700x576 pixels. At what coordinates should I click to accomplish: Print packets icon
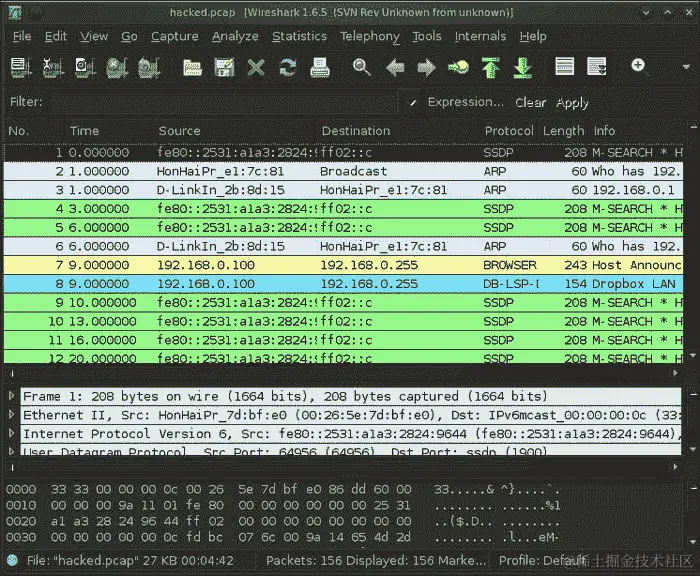pos(320,67)
